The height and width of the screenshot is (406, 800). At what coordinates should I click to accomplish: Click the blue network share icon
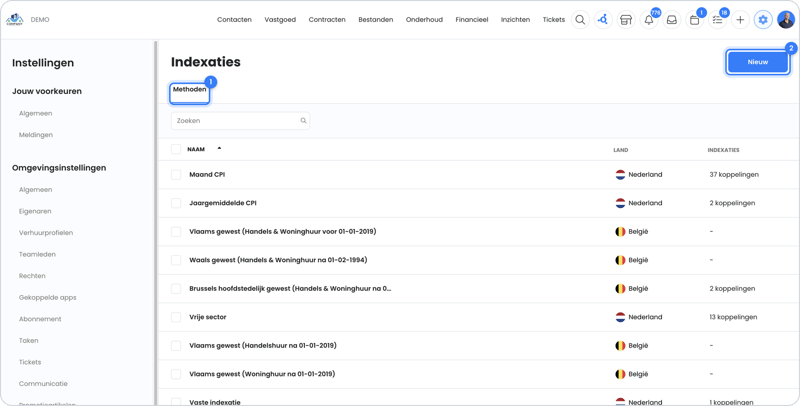pyautogui.click(x=603, y=20)
